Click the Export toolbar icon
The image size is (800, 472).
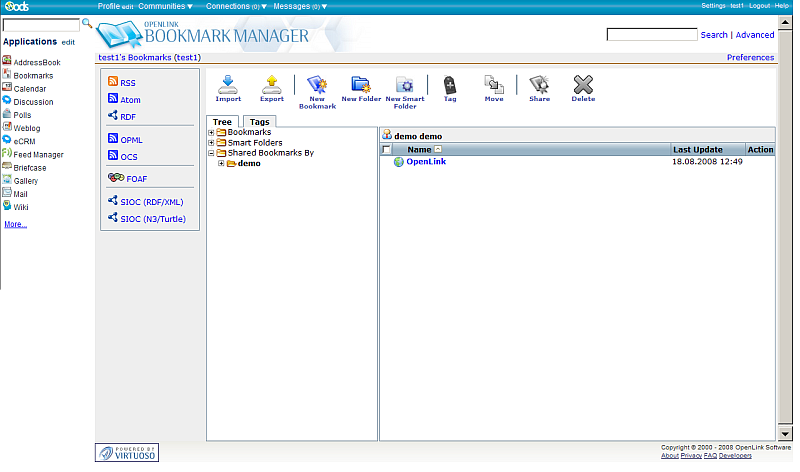(271, 85)
